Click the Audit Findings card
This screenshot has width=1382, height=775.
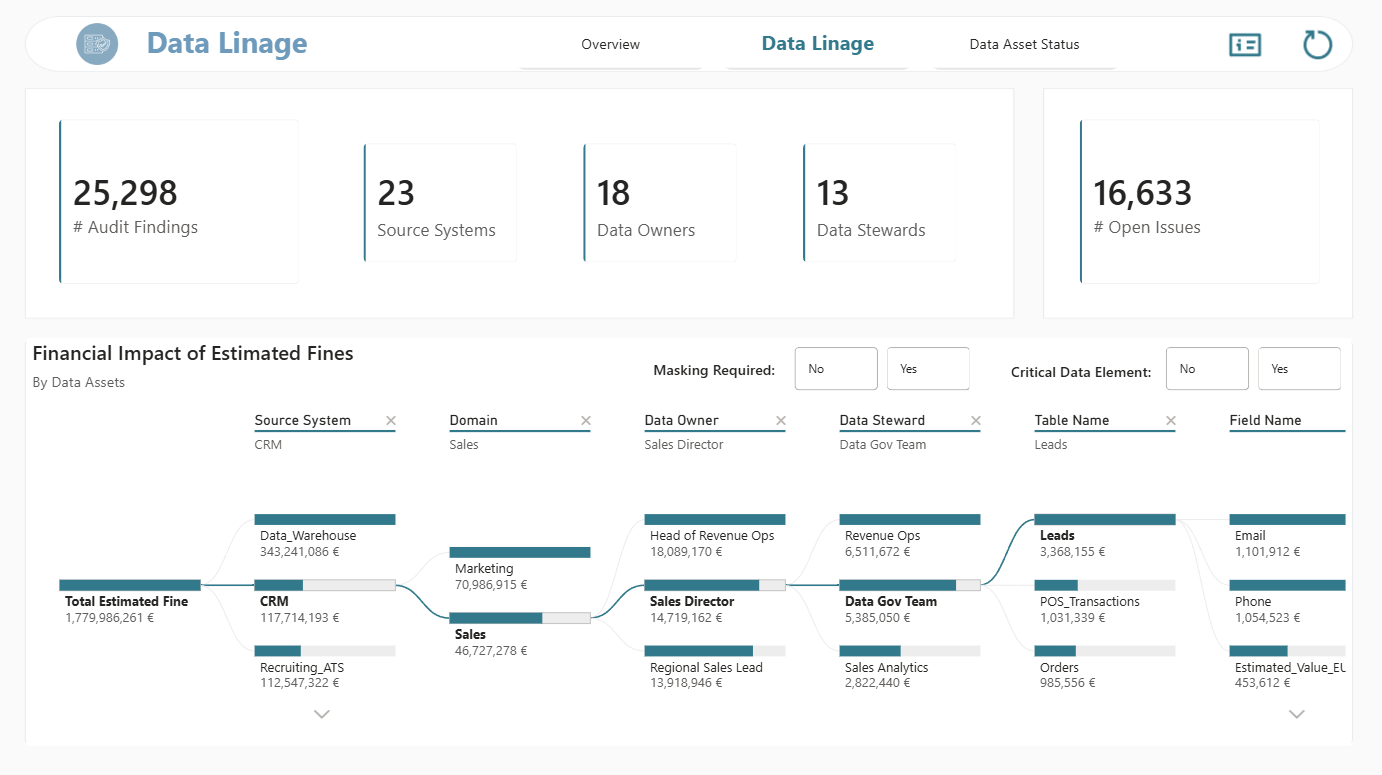click(179, 202)
